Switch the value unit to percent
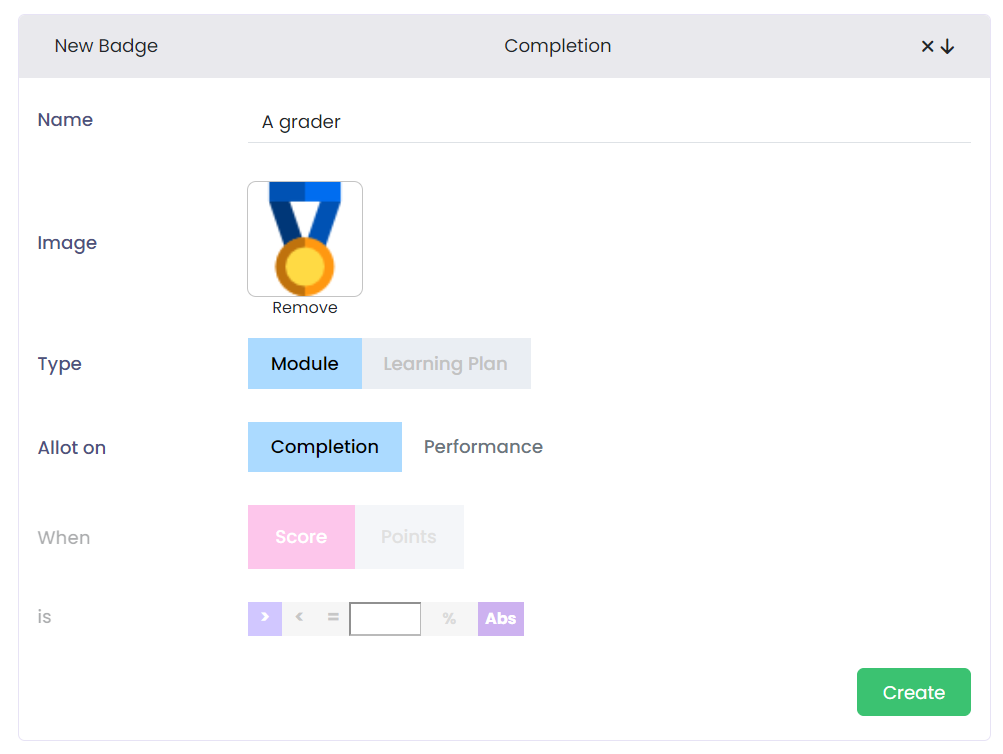 449,619
